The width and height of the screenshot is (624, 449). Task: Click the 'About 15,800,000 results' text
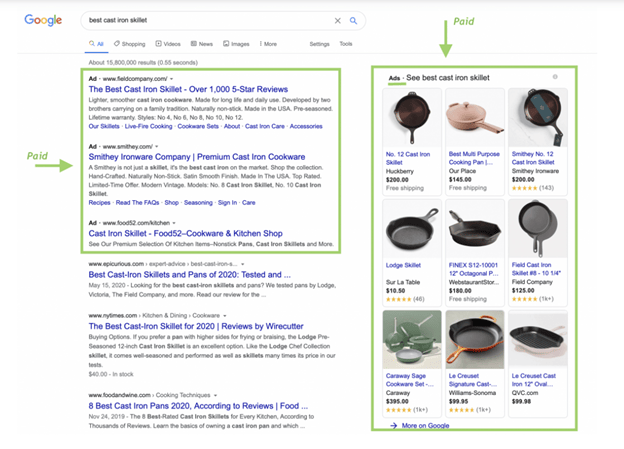pyautogui.click(x=143, y=62)
